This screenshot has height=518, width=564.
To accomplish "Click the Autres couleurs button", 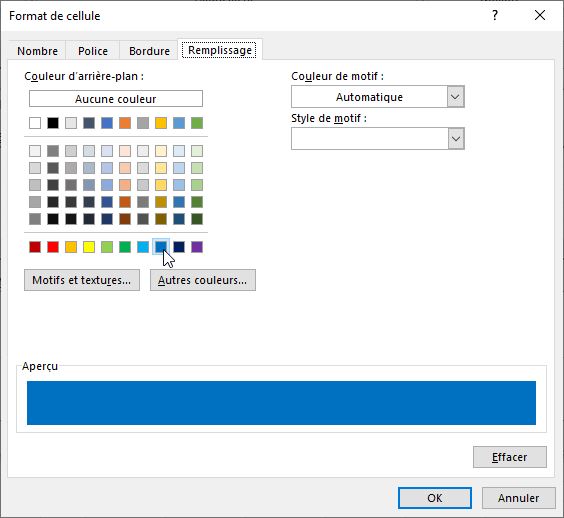I will (x=203, y=280).
